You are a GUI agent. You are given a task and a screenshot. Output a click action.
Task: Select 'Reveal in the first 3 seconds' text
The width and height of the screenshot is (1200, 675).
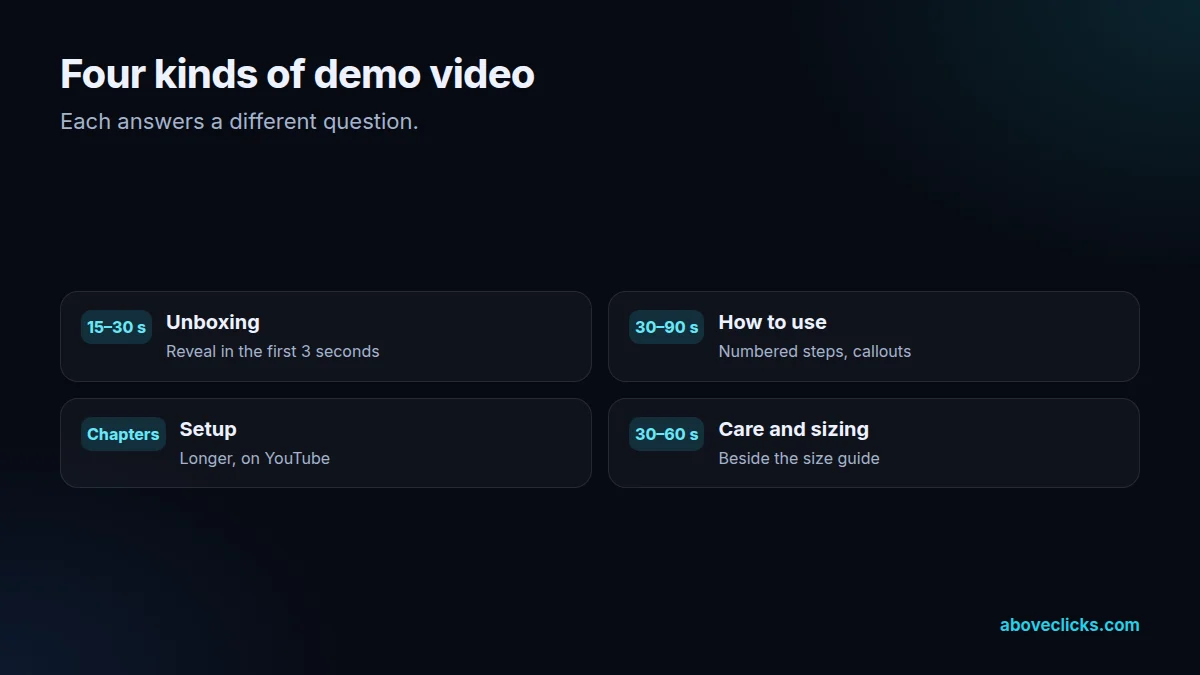(273, 351)
